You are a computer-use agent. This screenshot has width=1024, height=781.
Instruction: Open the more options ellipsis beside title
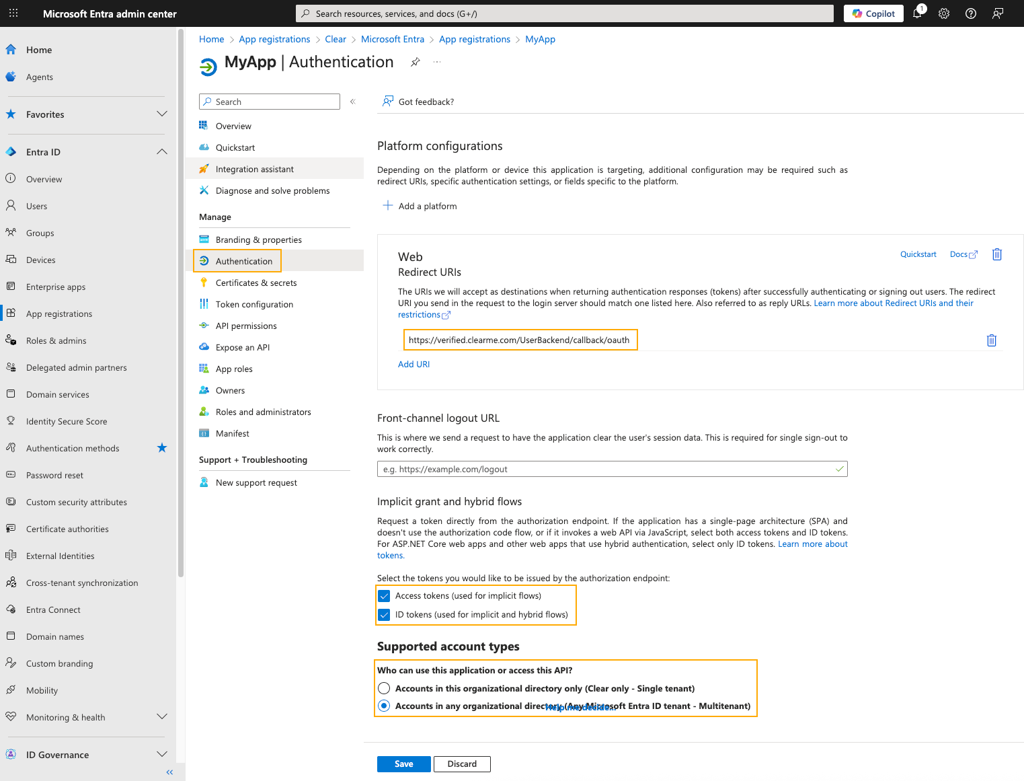(x=437, y=62)
